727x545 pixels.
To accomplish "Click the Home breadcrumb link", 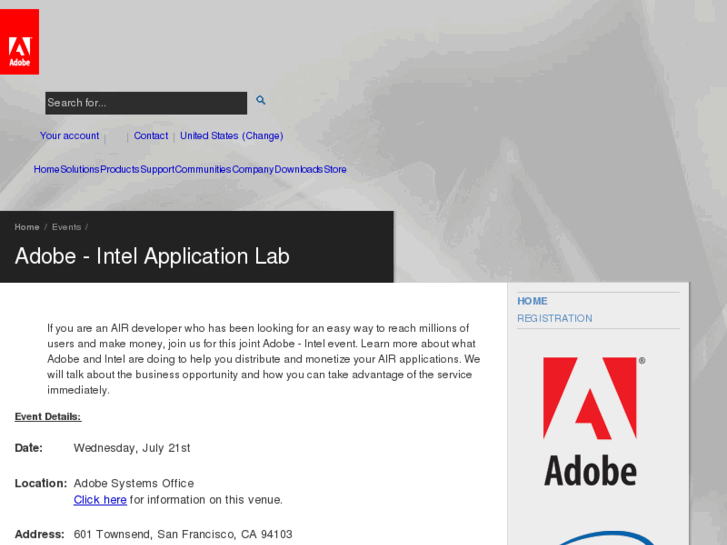I will [27, 227].
